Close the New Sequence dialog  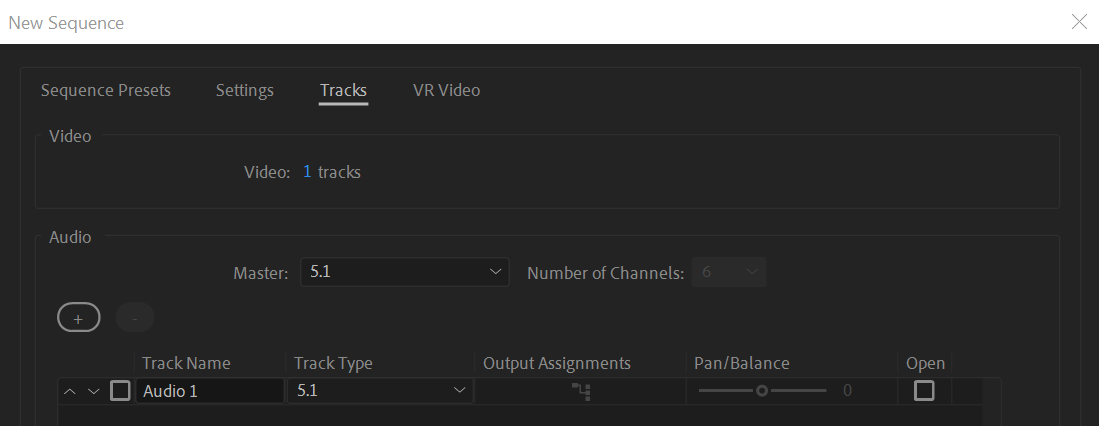(1079, 22)
